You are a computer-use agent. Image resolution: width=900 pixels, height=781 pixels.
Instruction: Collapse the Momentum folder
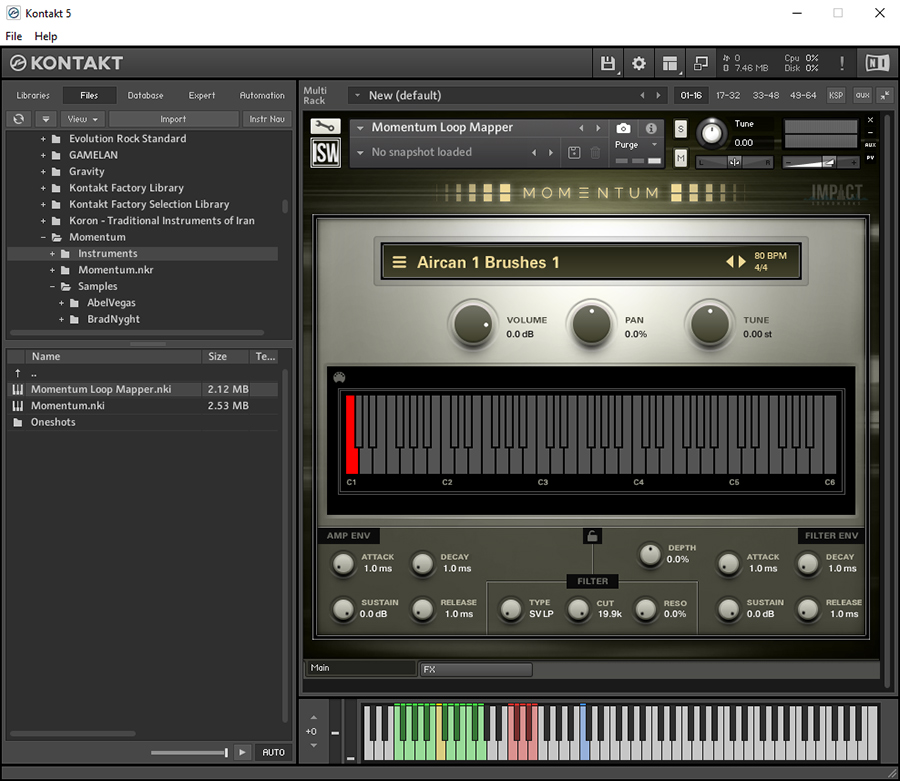[43, 237]
